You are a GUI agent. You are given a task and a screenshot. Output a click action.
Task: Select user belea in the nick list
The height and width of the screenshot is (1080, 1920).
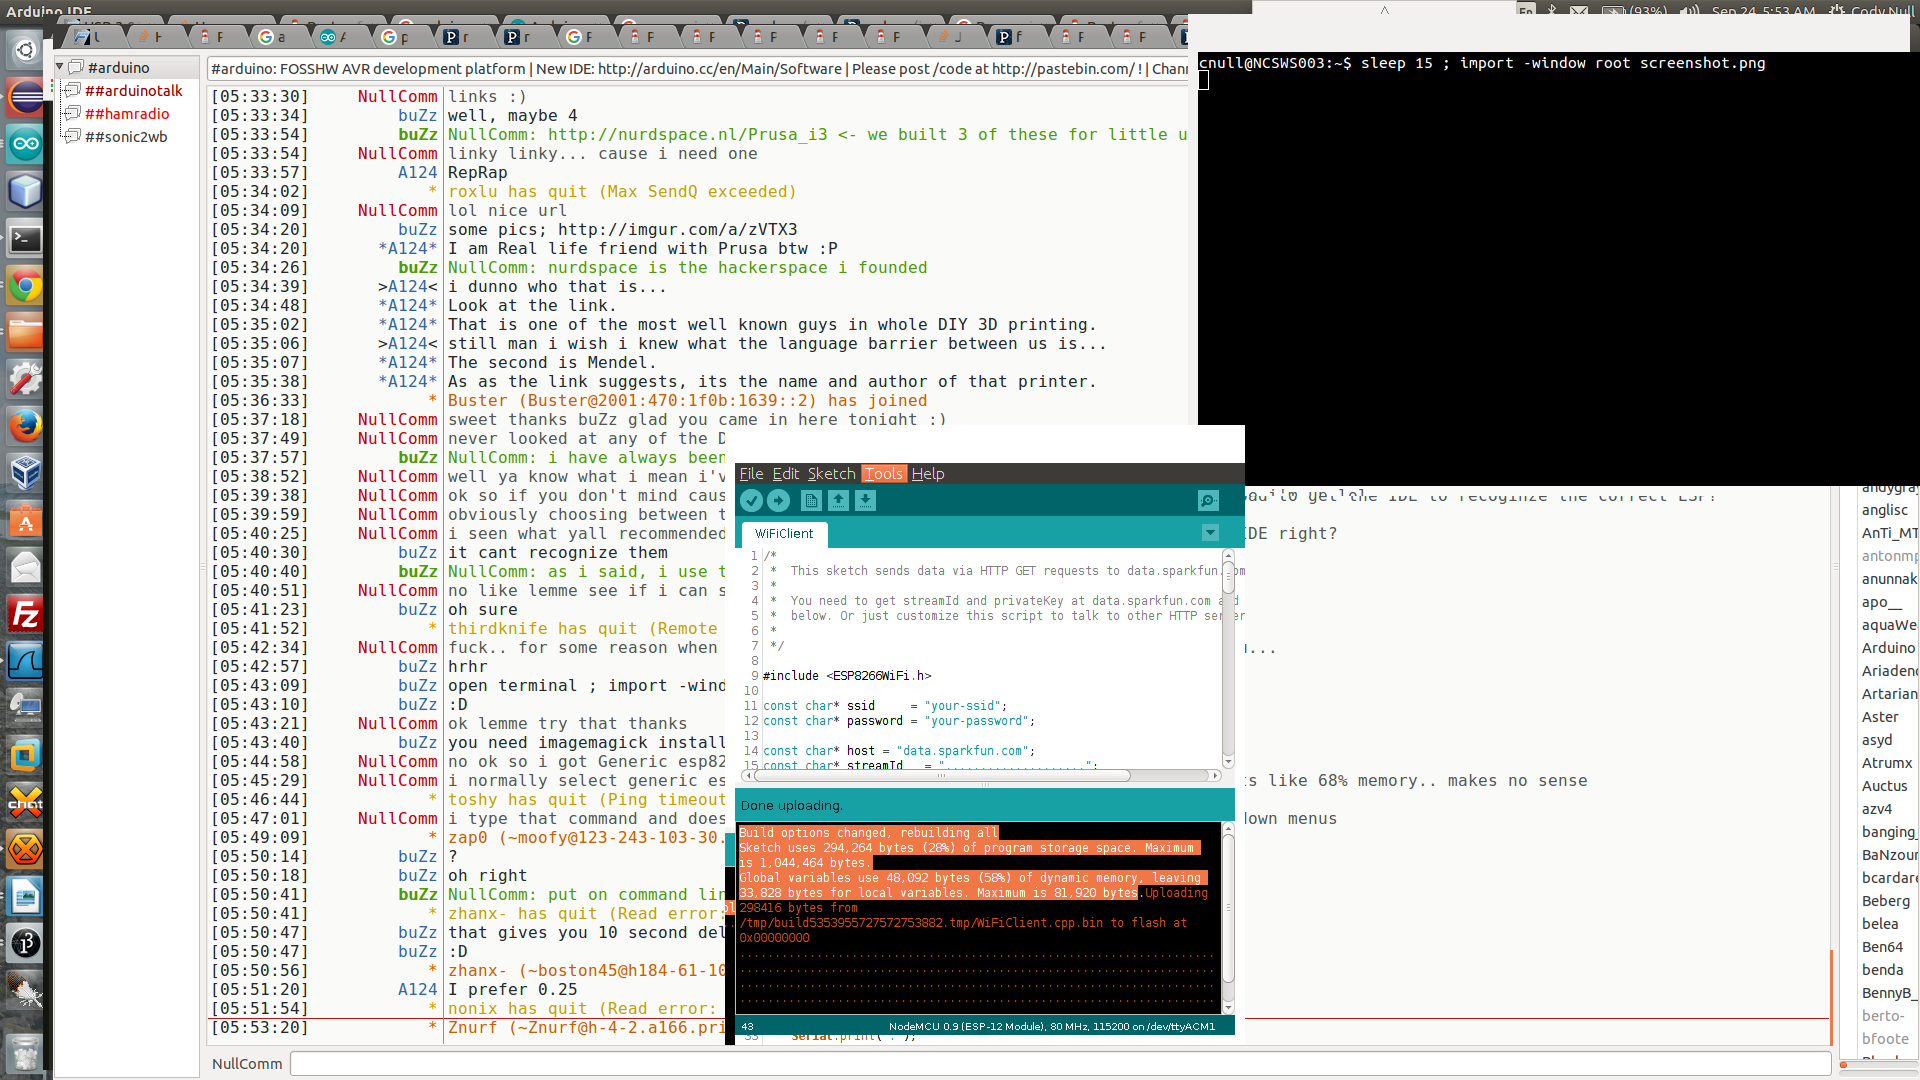click(x=1879, y=924)
